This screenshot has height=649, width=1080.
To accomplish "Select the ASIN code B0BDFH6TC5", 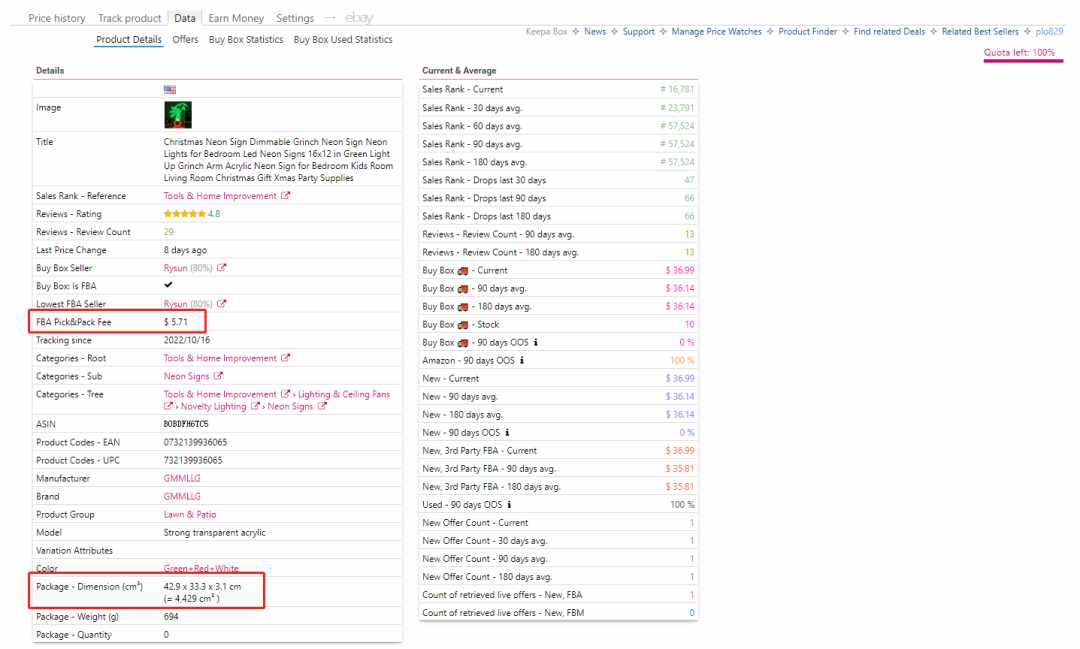I will tap(186, 424).
